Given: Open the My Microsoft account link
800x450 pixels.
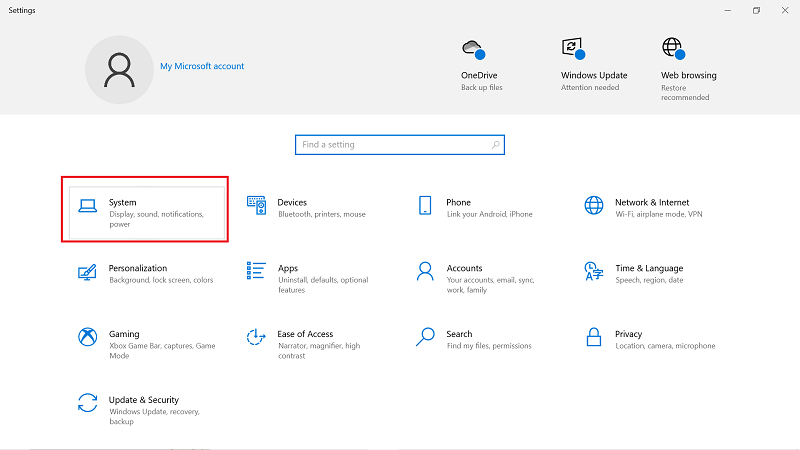Looking at the screenshot, I should click(x=202, y=67).
